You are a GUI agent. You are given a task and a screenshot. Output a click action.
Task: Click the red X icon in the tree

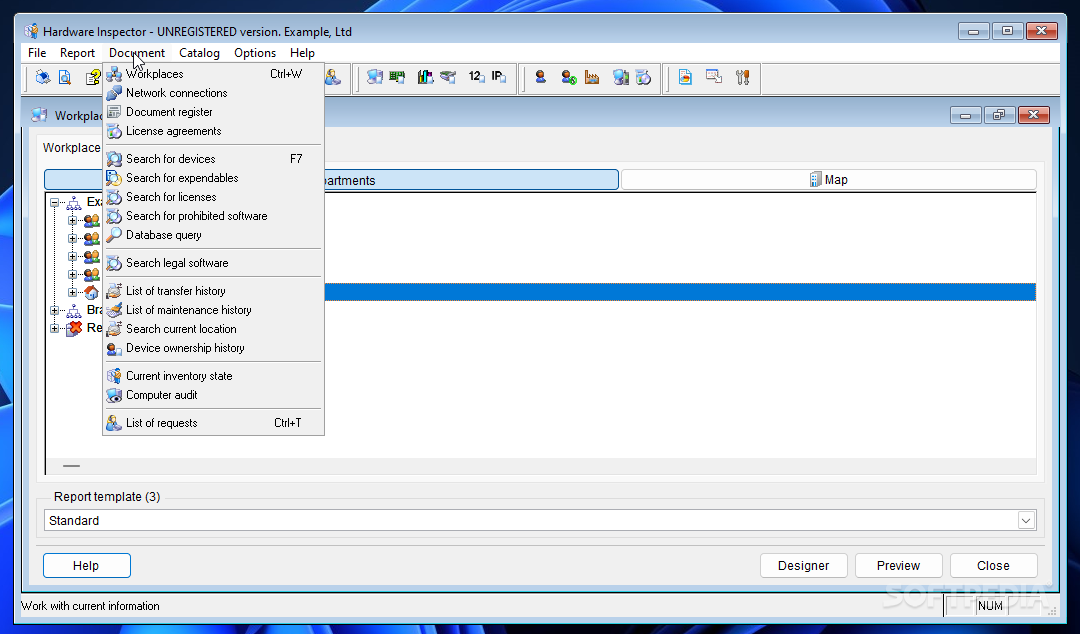pos(74,328)
